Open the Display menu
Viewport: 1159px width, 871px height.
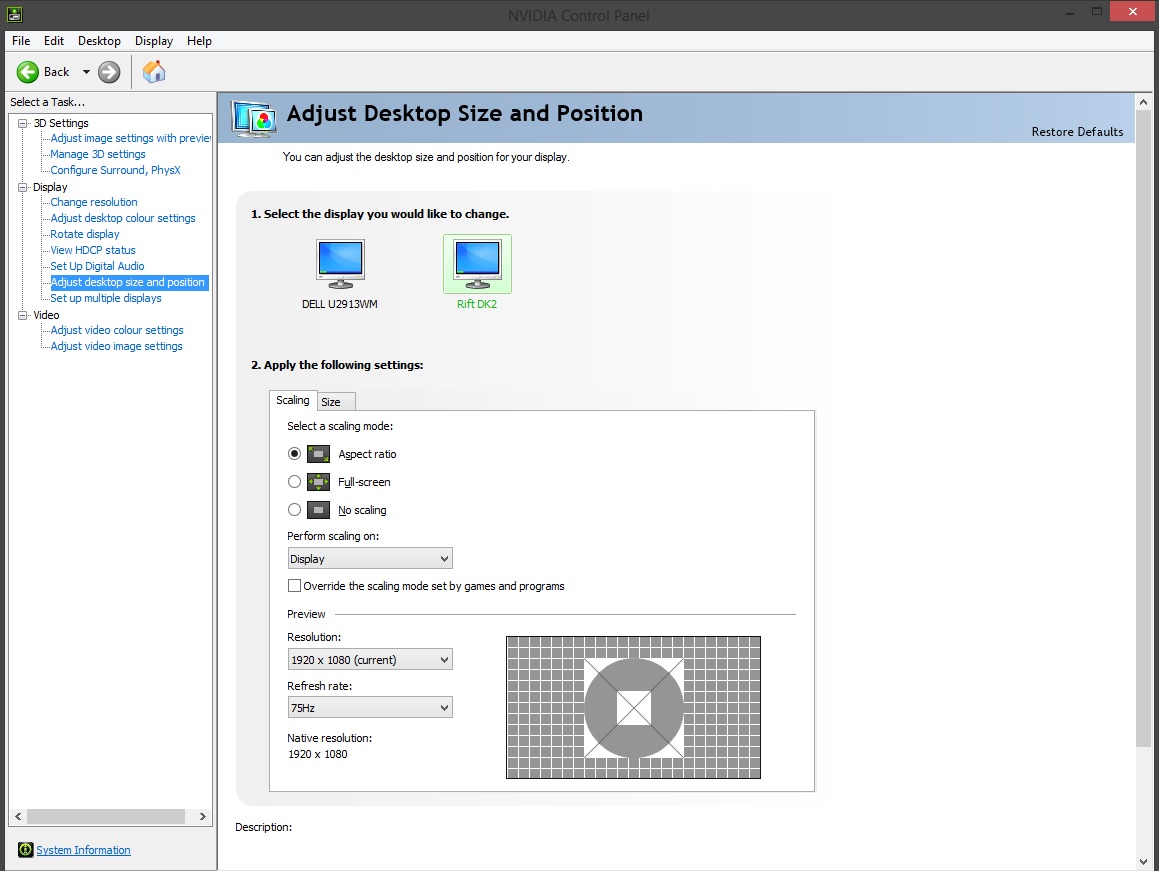[154, 41]
